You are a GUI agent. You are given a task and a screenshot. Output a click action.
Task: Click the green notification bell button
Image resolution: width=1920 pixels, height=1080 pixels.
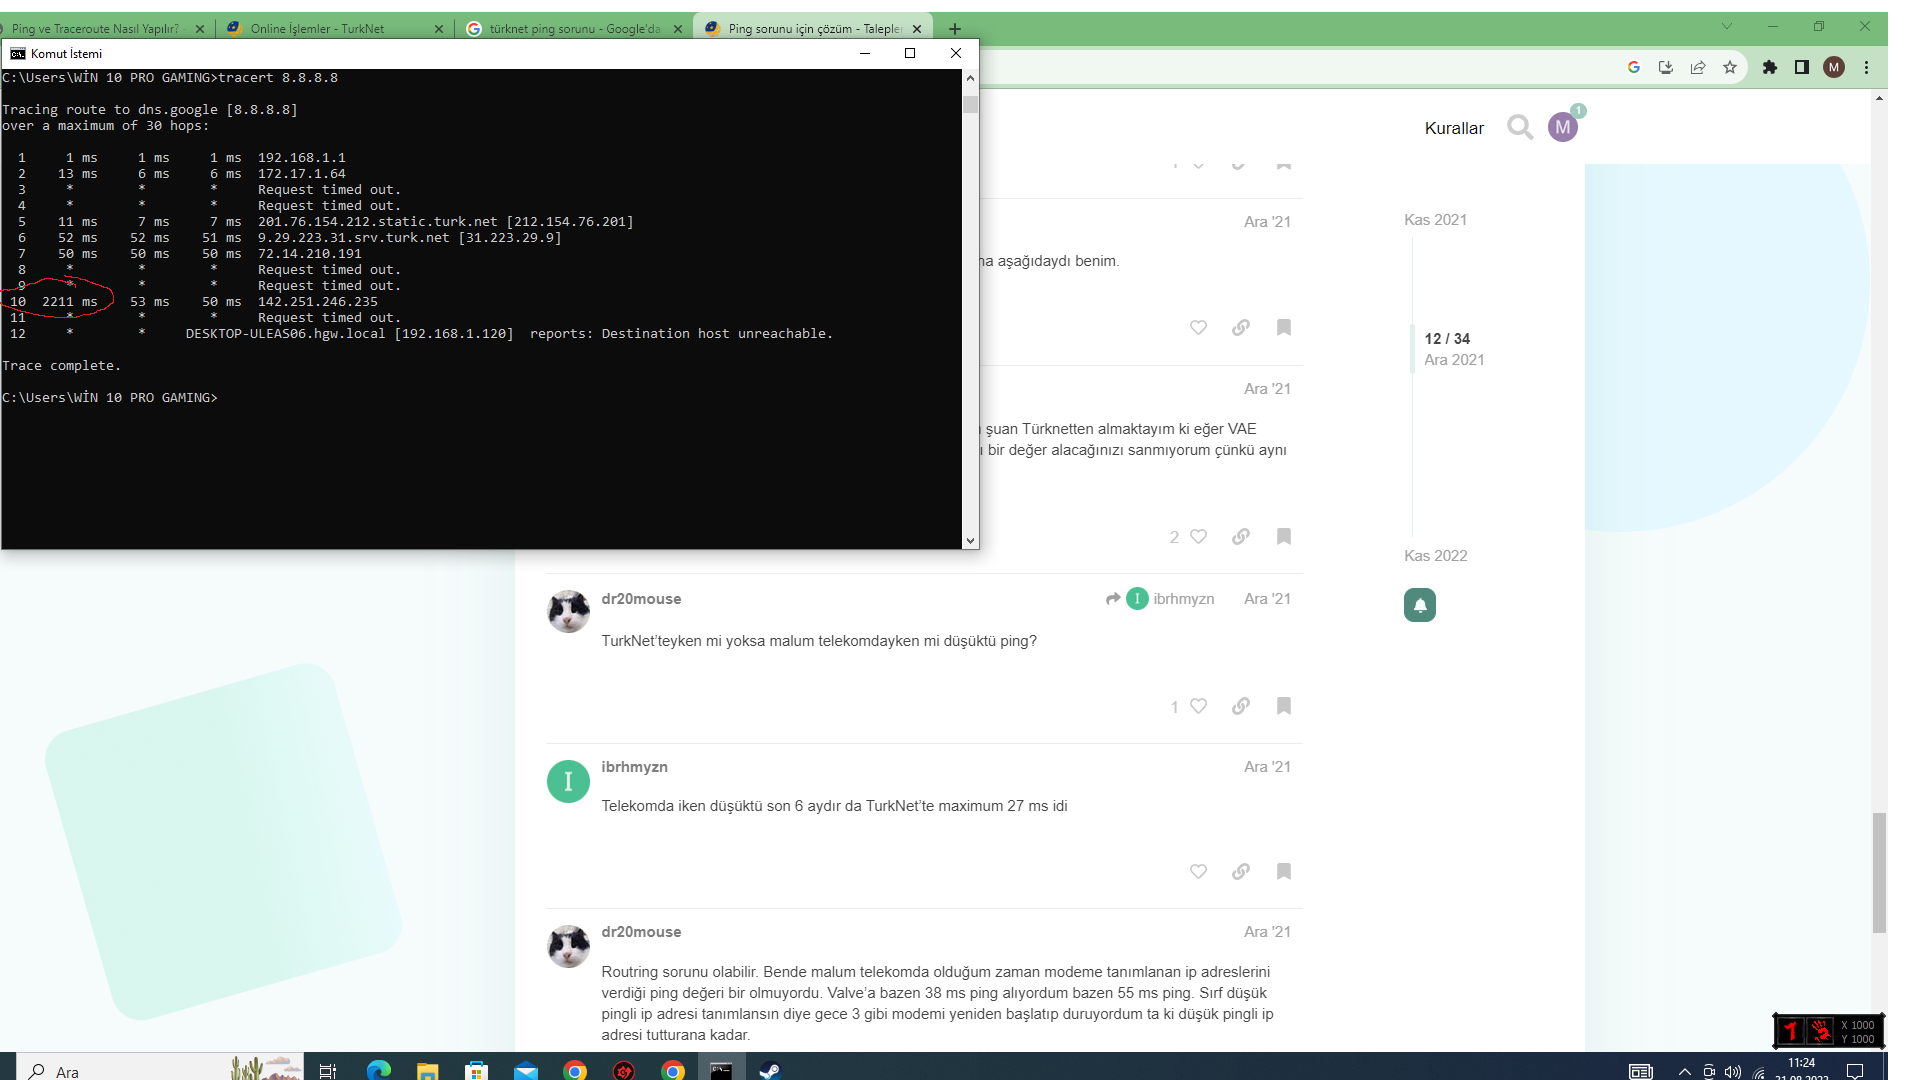tap(1420, 605)
